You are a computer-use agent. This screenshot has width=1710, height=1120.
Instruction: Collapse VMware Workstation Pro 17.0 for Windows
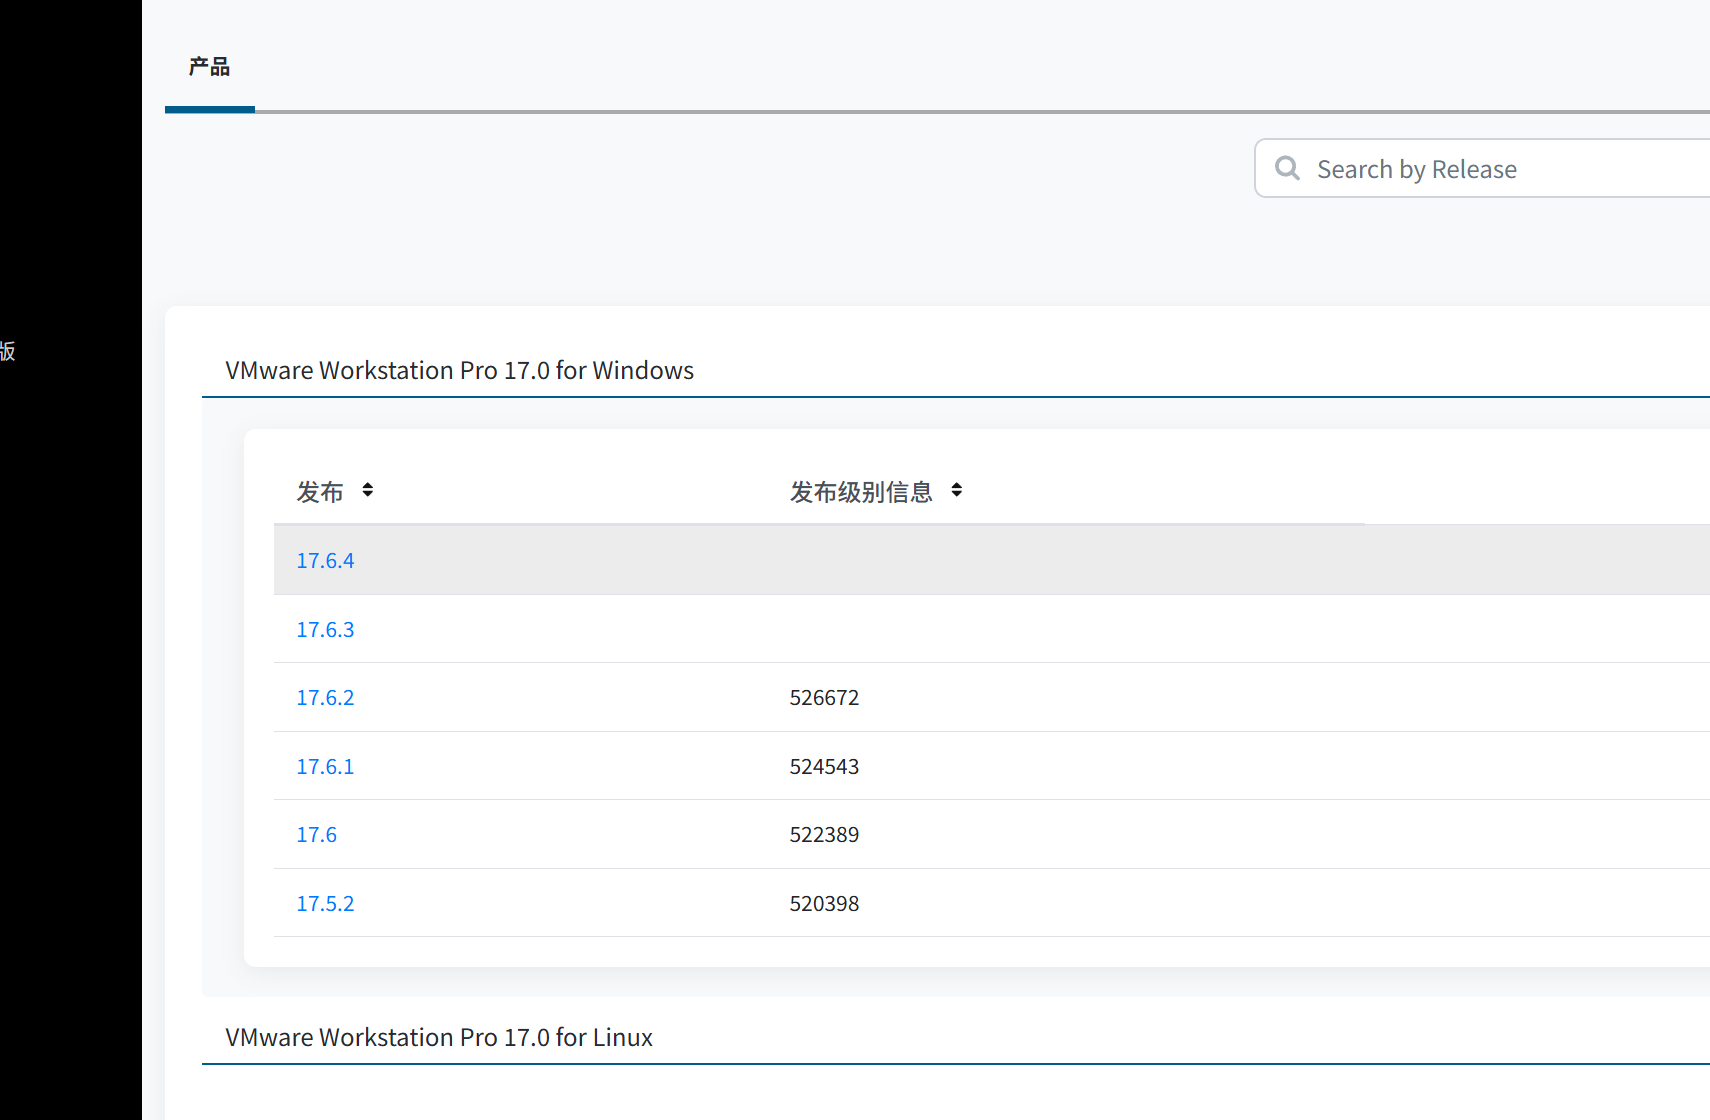click(x=459, y=370)
